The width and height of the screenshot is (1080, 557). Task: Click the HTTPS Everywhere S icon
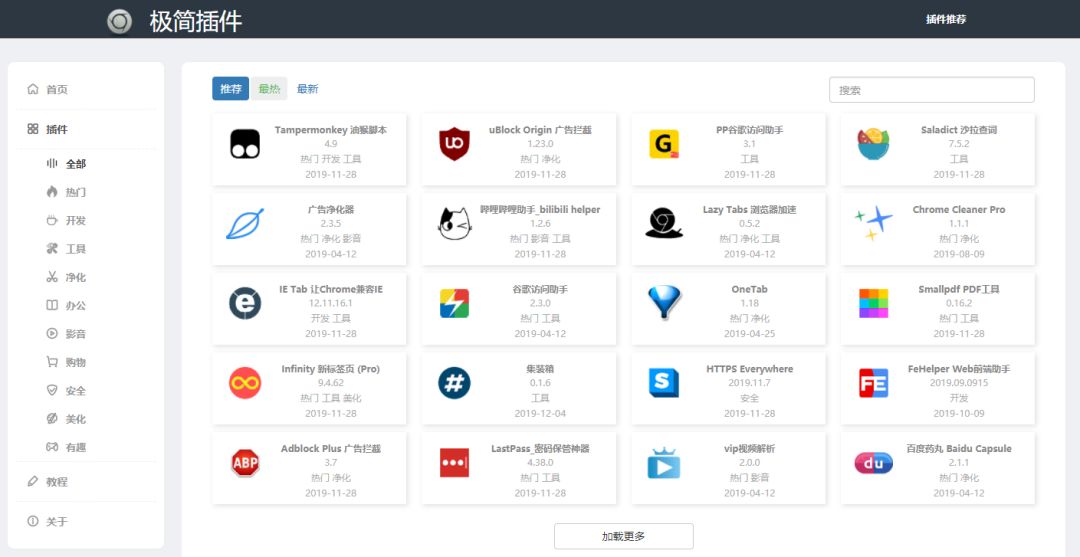point(664,383)
